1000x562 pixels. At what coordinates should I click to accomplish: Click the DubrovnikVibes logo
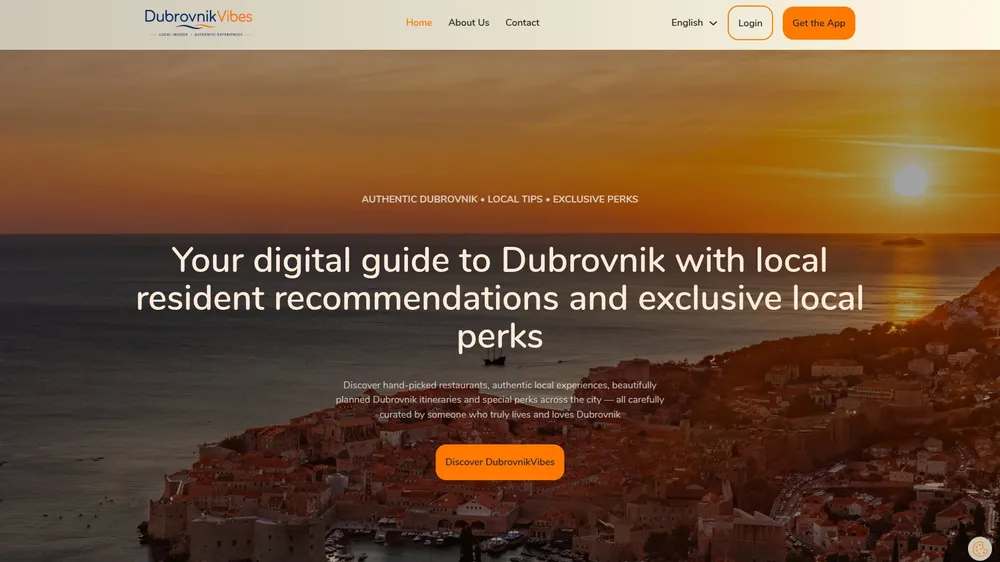(x=198, y=23)
